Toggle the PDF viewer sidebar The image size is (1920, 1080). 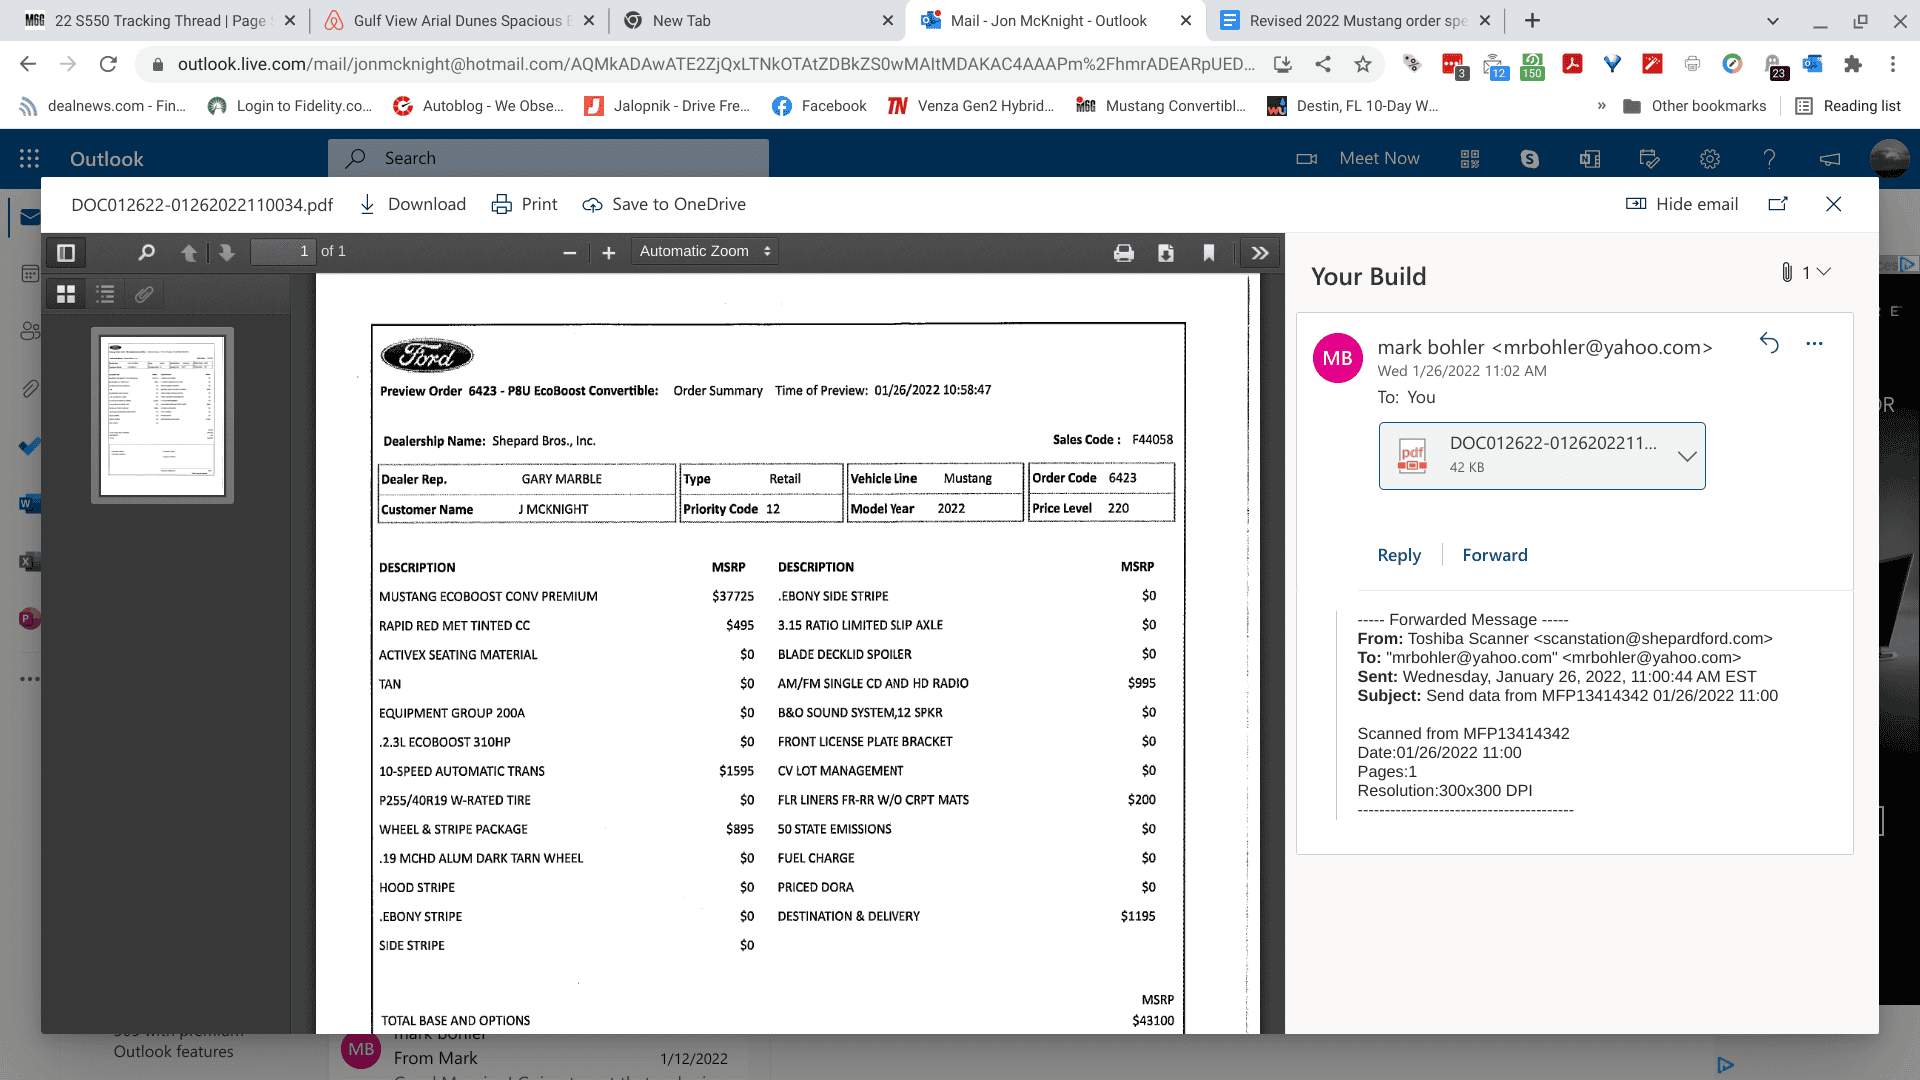coord(66,253)
